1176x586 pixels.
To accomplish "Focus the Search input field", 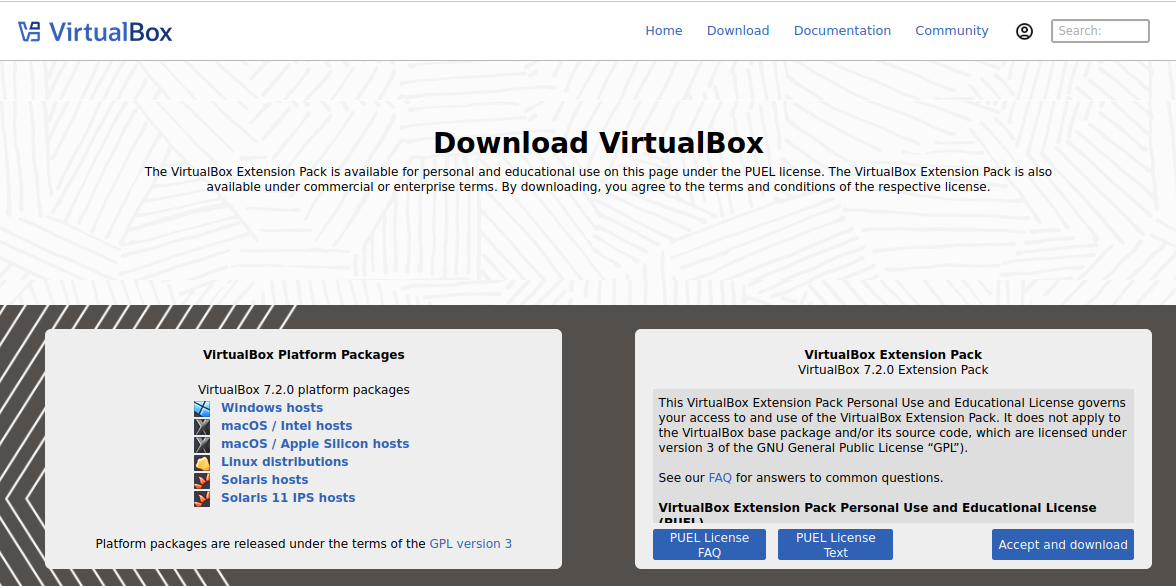I will 1100,31.
